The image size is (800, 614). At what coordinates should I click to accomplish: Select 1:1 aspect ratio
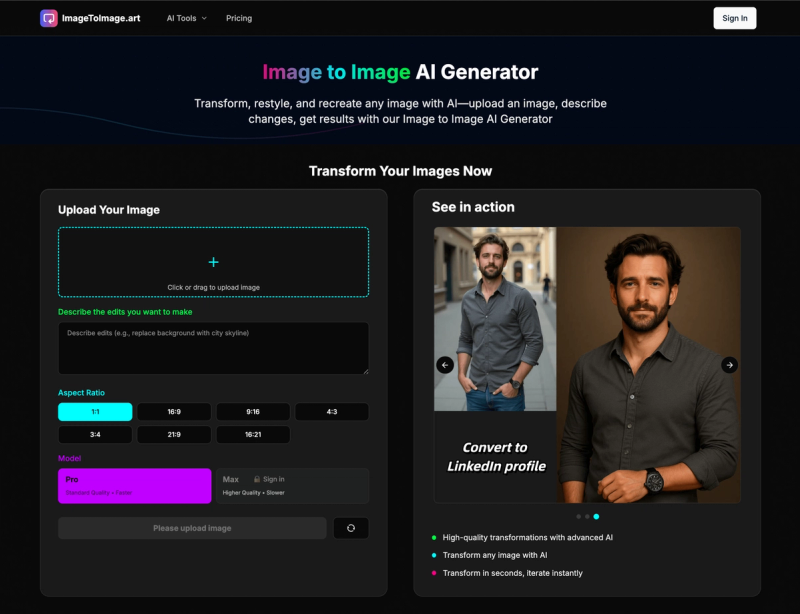tap(95, 411)
